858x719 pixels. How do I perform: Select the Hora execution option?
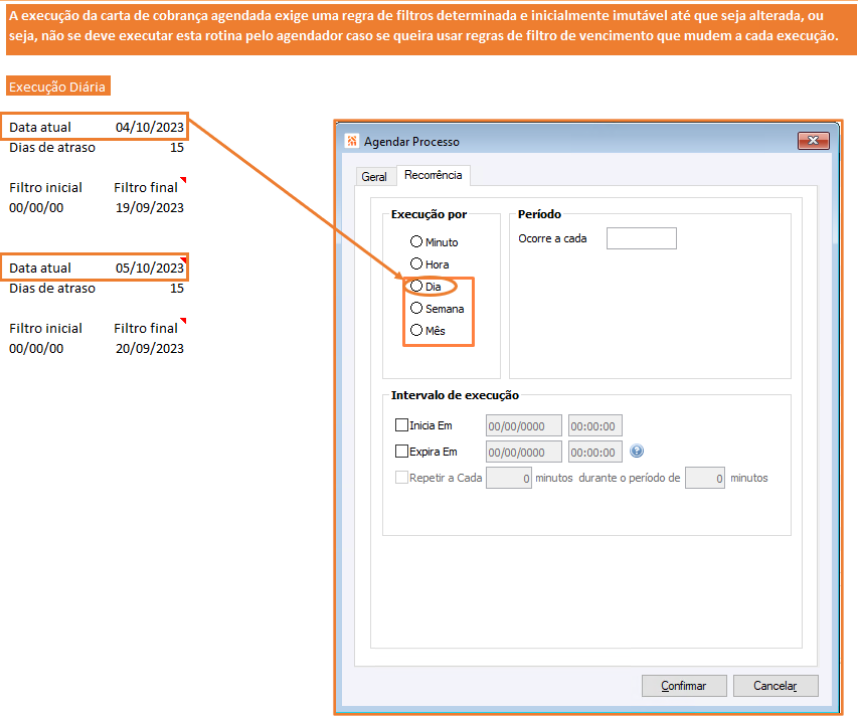[416, 264]
